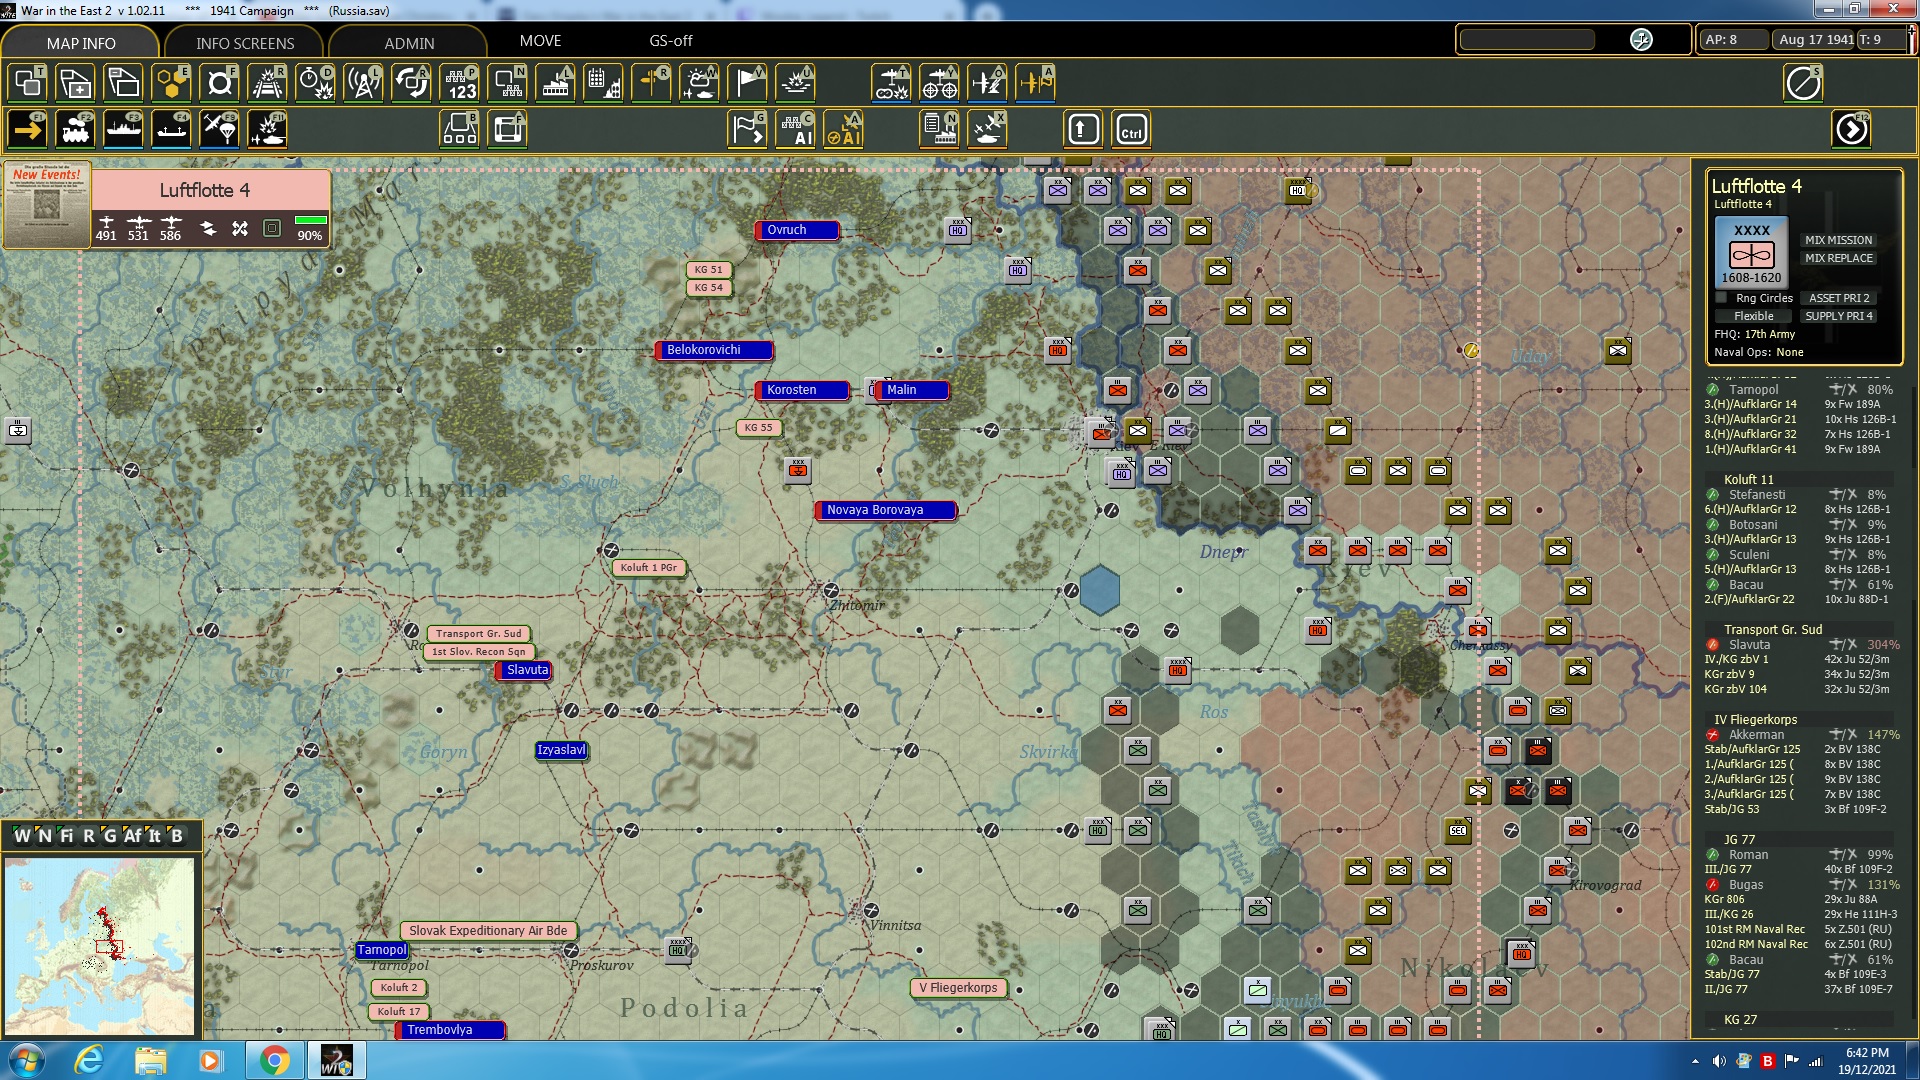
Task: Toggle the W map filter on minimap bar
Action: tap(22, 836)
